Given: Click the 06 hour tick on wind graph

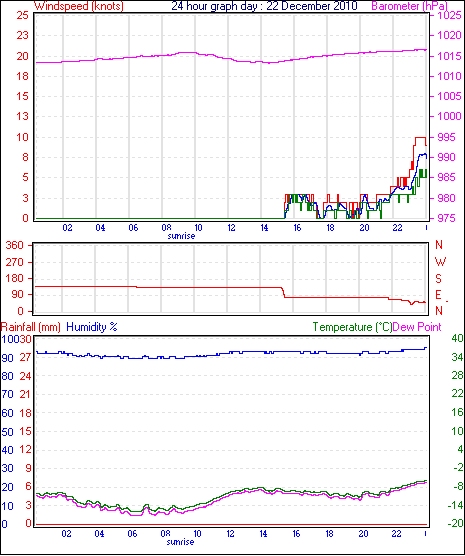Looking at the screenshot, I should pyautogui.click(x=133, y=228).
